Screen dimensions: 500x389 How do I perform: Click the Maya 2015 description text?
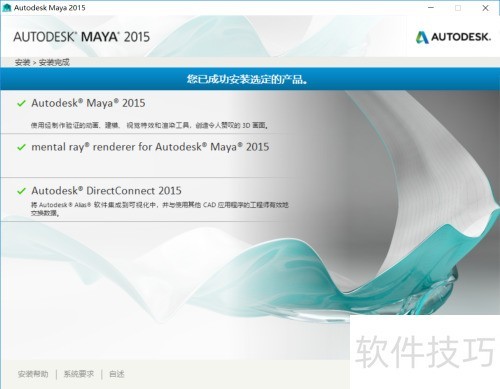click(150, 125)
